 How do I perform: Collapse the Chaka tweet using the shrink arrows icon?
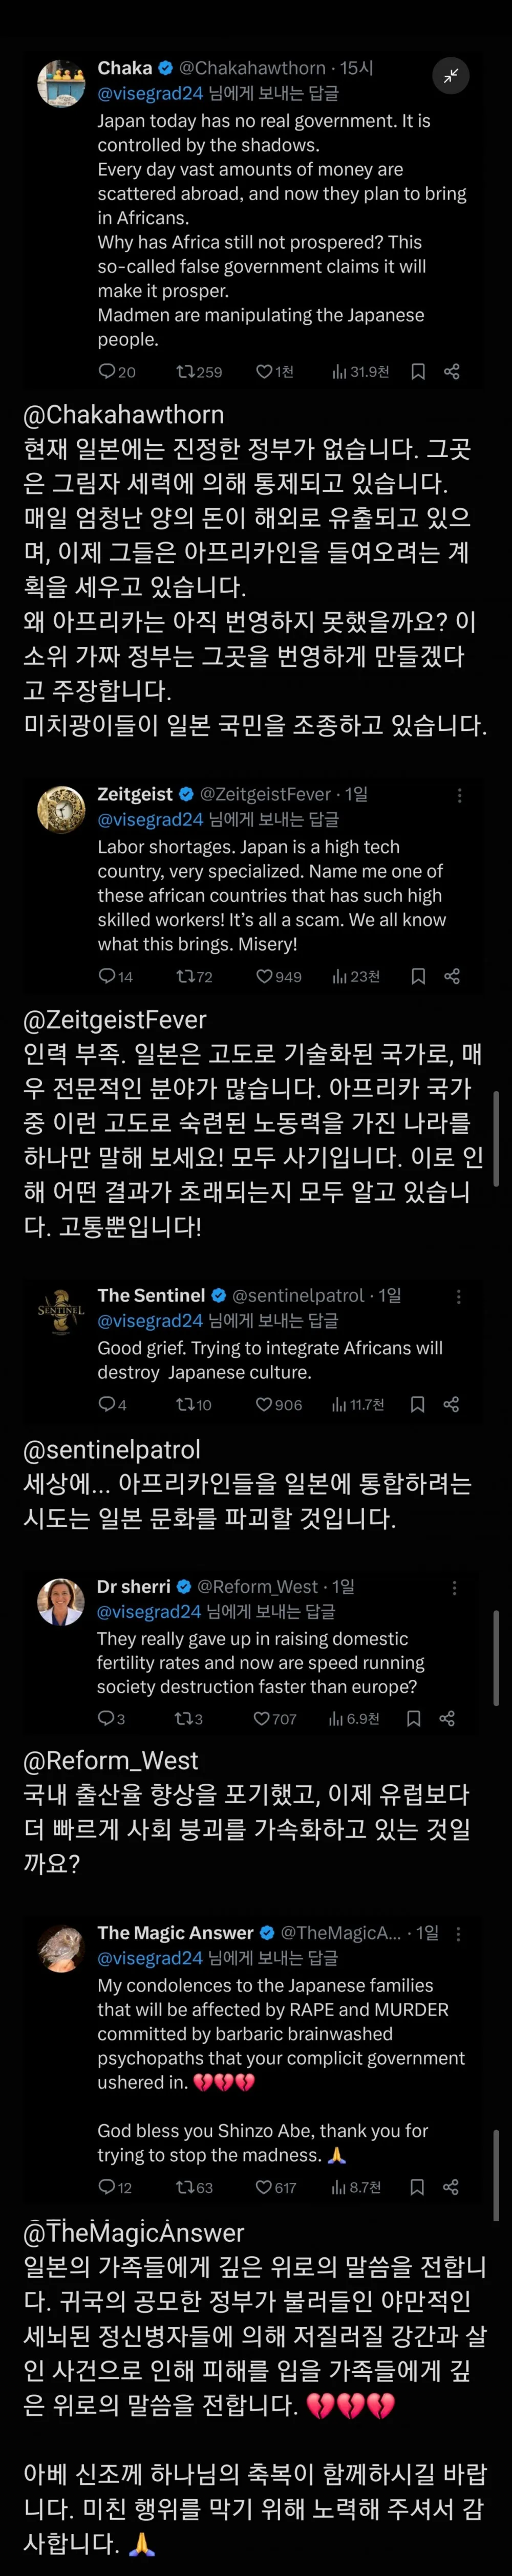click(x=451, y=76)
